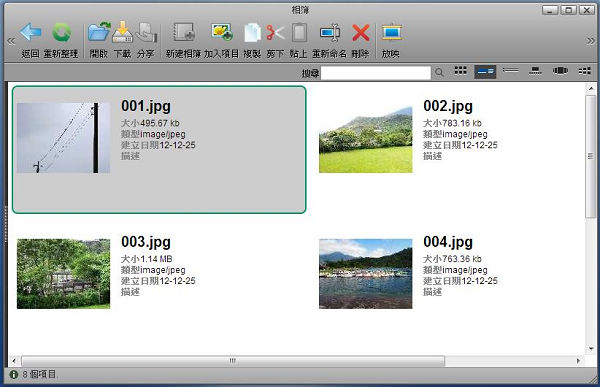The width and height of the screenshot is (600, 387).
Task: Switch to the filmstrip view
Action: 560,71
